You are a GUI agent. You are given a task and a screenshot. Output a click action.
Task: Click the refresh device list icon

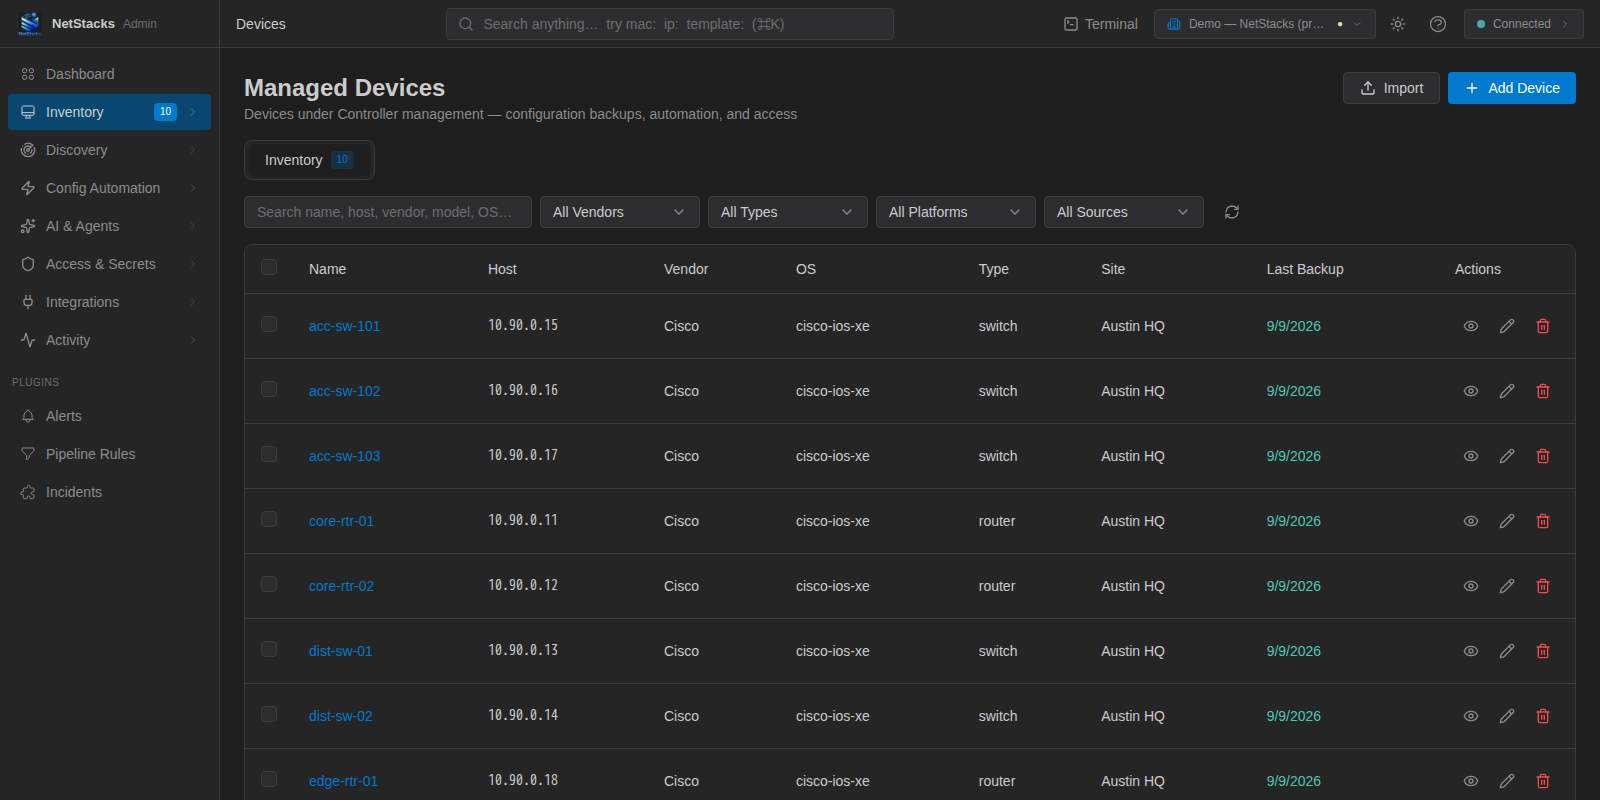tap(1232, 212)
